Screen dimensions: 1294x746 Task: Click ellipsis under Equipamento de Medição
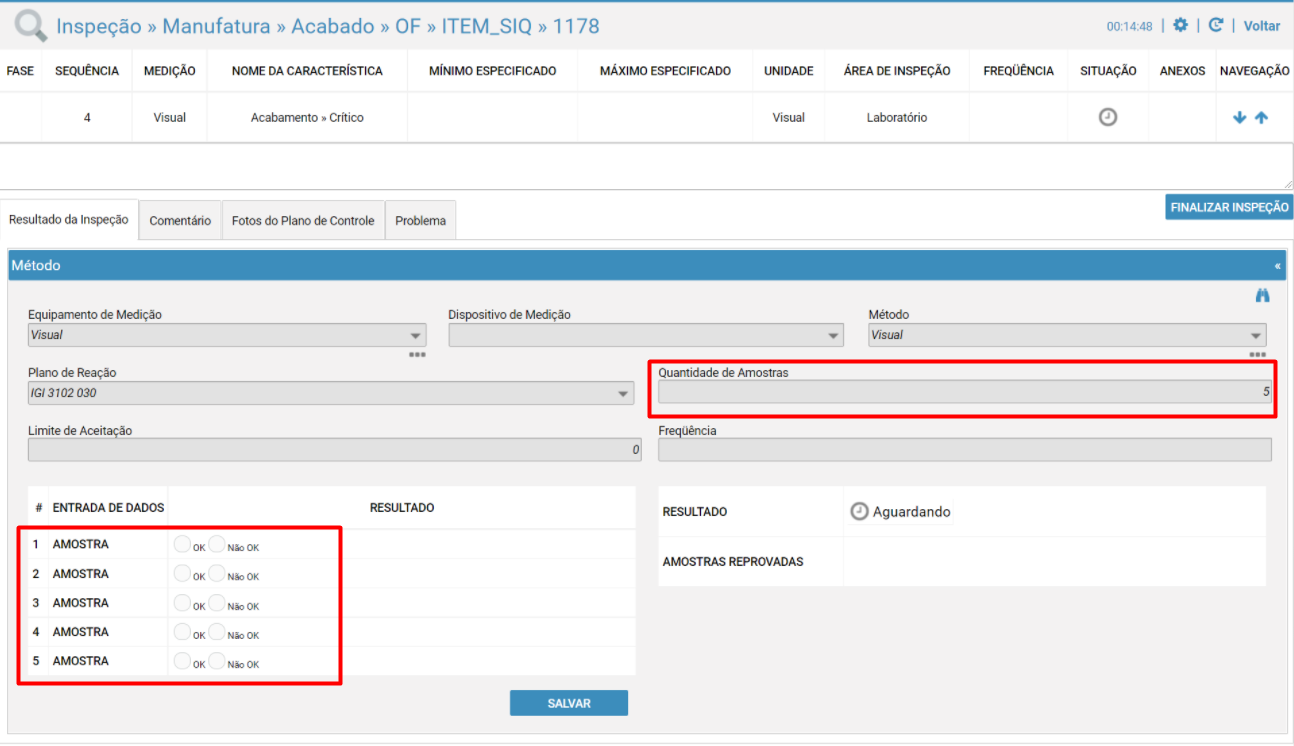point(417,354)
